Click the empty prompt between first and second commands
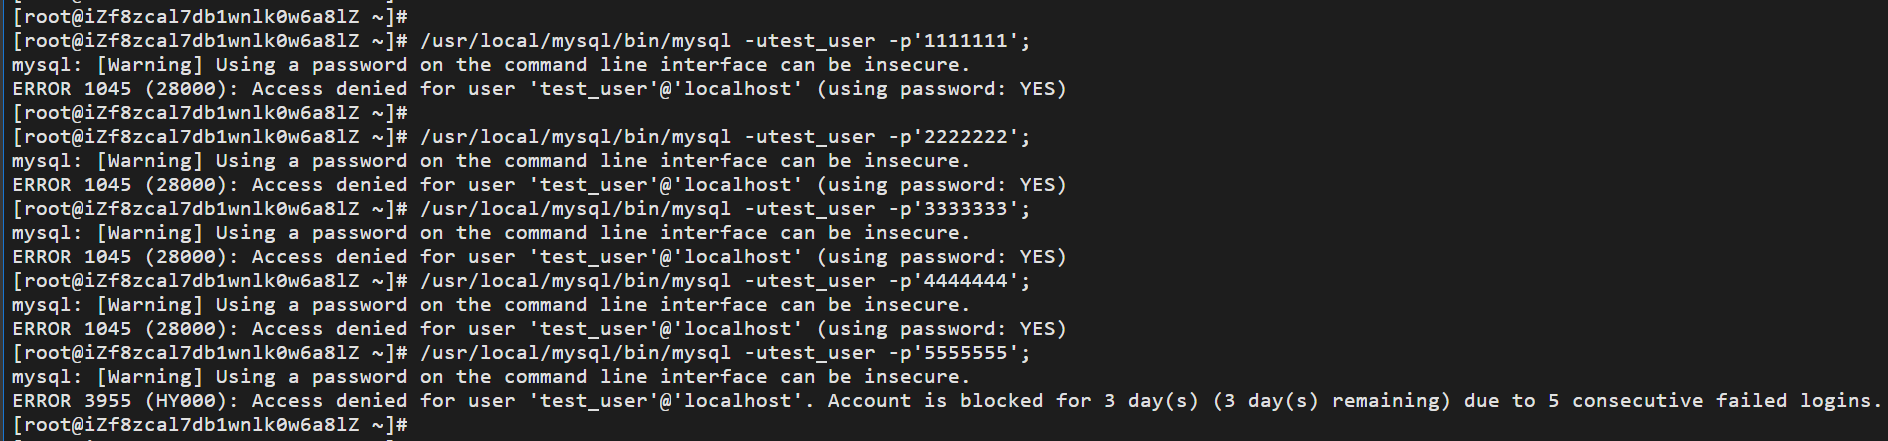Image resolution: width=1888 pixels, height=441 pixels. click(210, 113)
